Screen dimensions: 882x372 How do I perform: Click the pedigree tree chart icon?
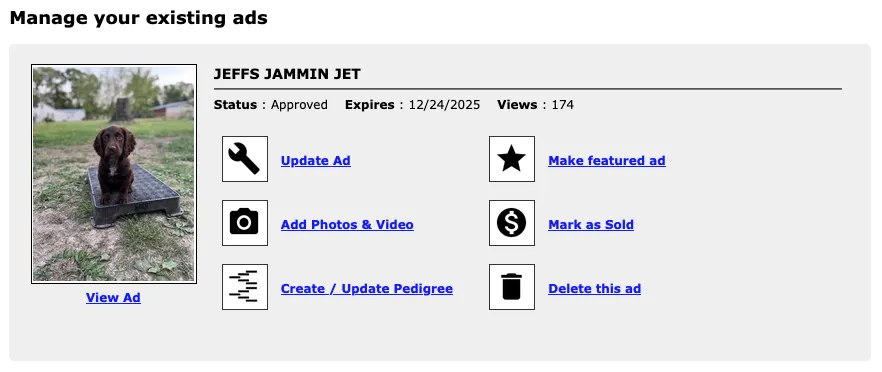(245, 287)
